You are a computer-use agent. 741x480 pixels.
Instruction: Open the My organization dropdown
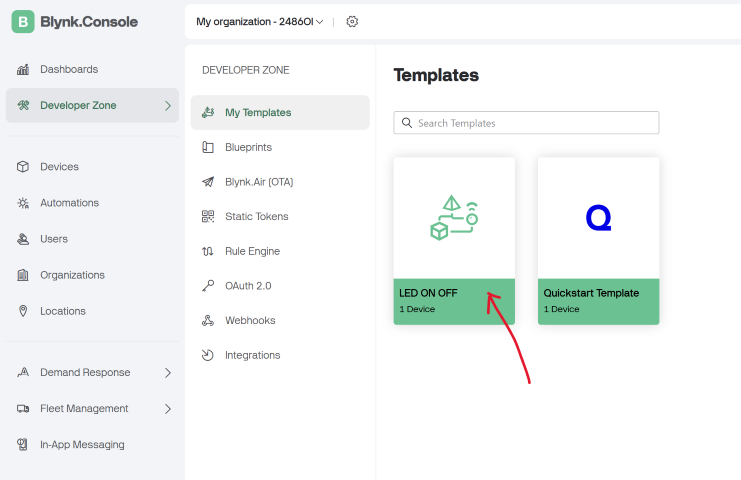pyautogui.click(x=259, y=22)
